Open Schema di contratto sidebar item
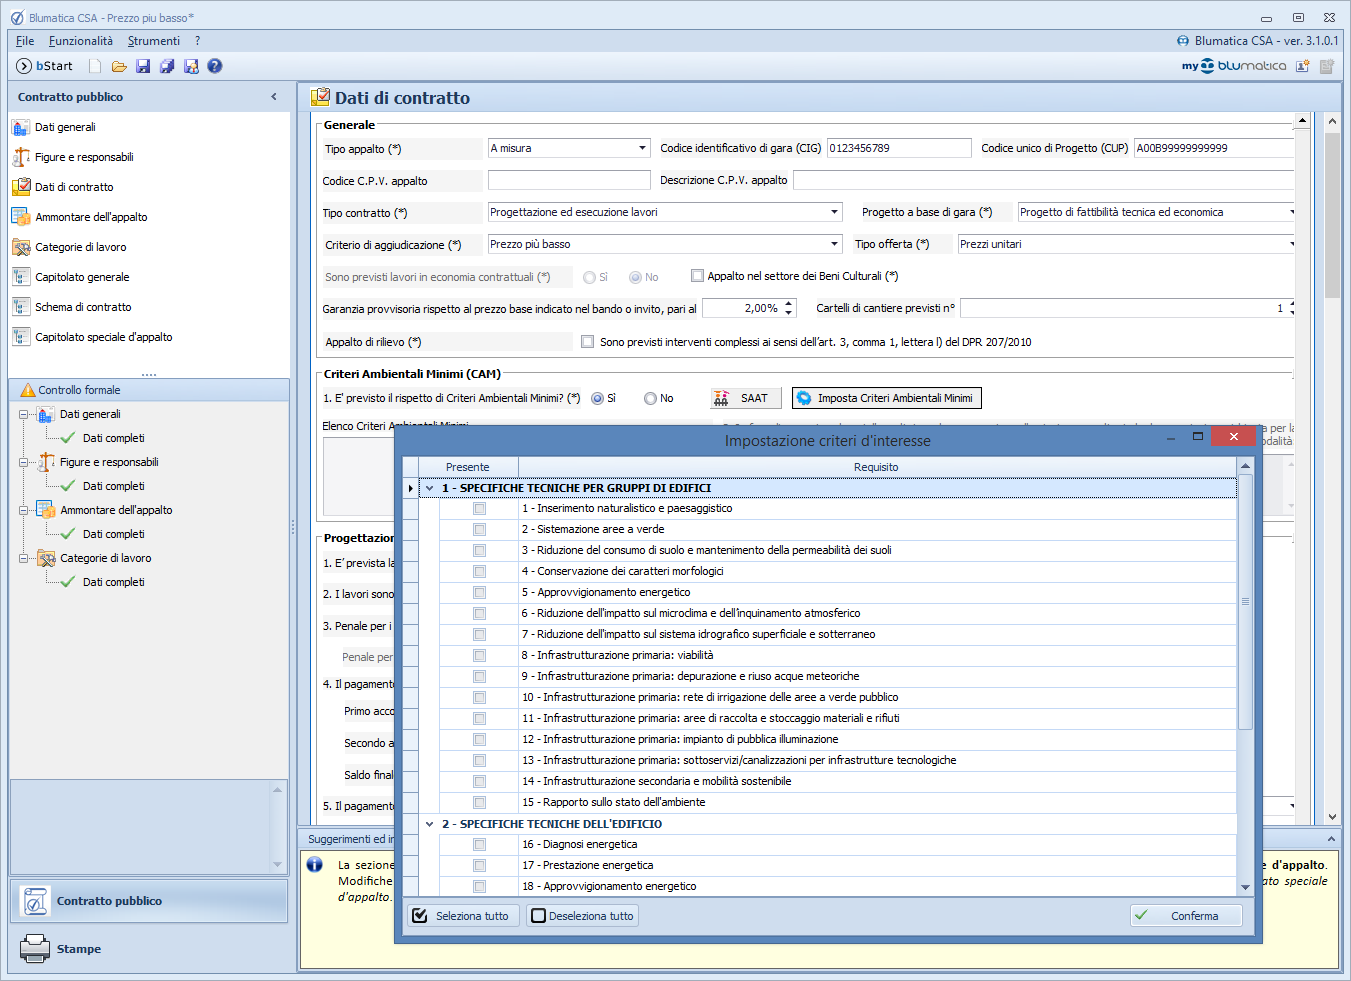The image size is (1351, 981). pyautogui.click(x=83, y=307)
